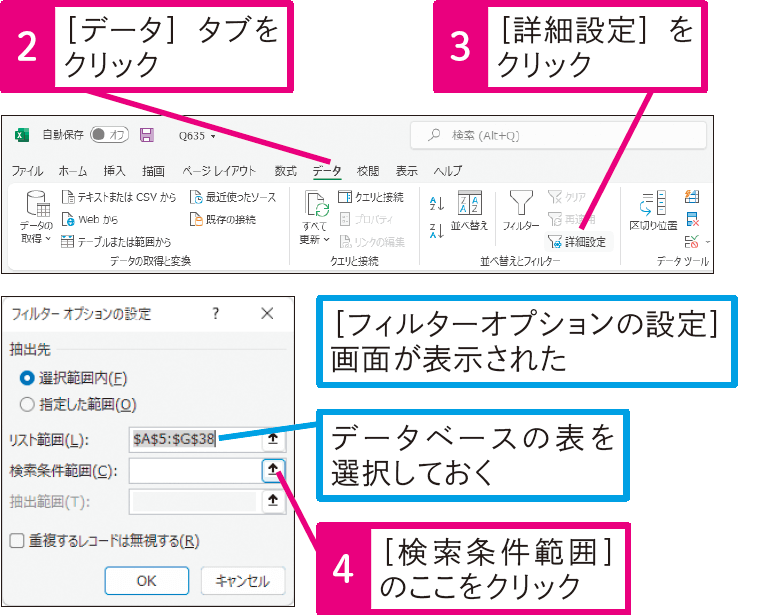783x615 pixels.
Task: Click the purple save disk icon
Action: pyautogui.click(x=147, y=135)
